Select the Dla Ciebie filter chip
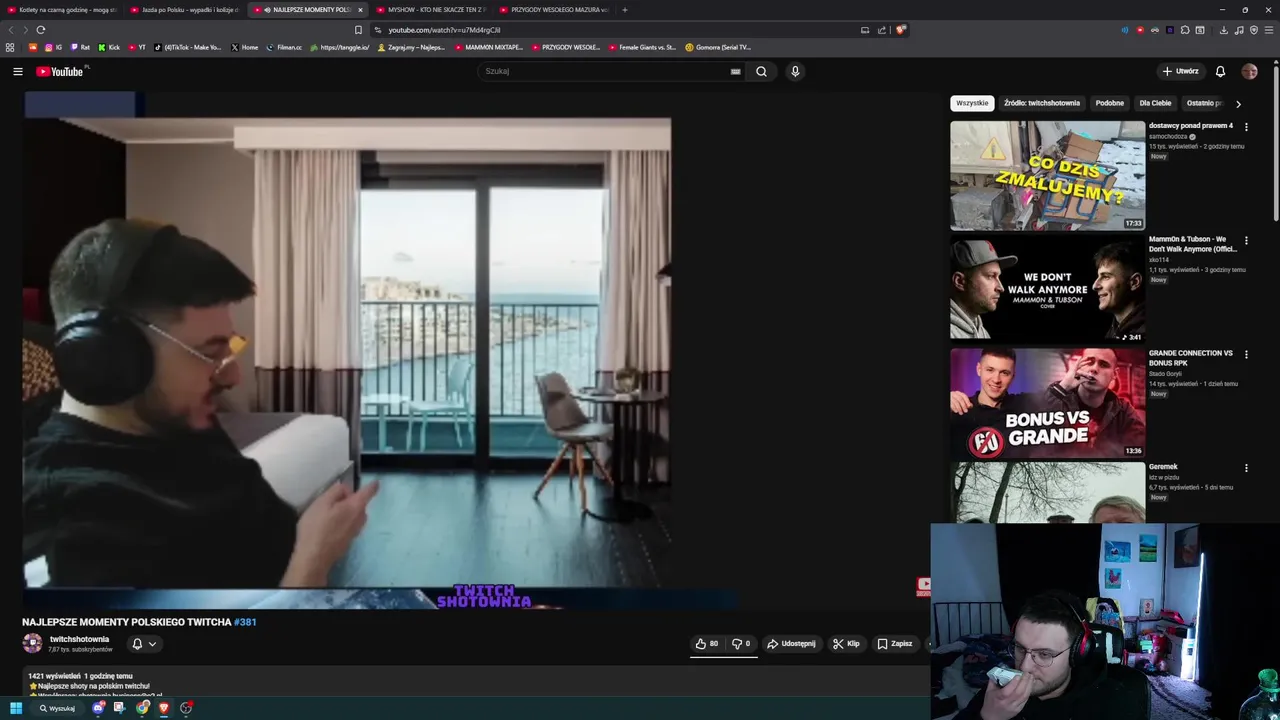The height and width of the screenshot is (720, 1280). 1155,103
